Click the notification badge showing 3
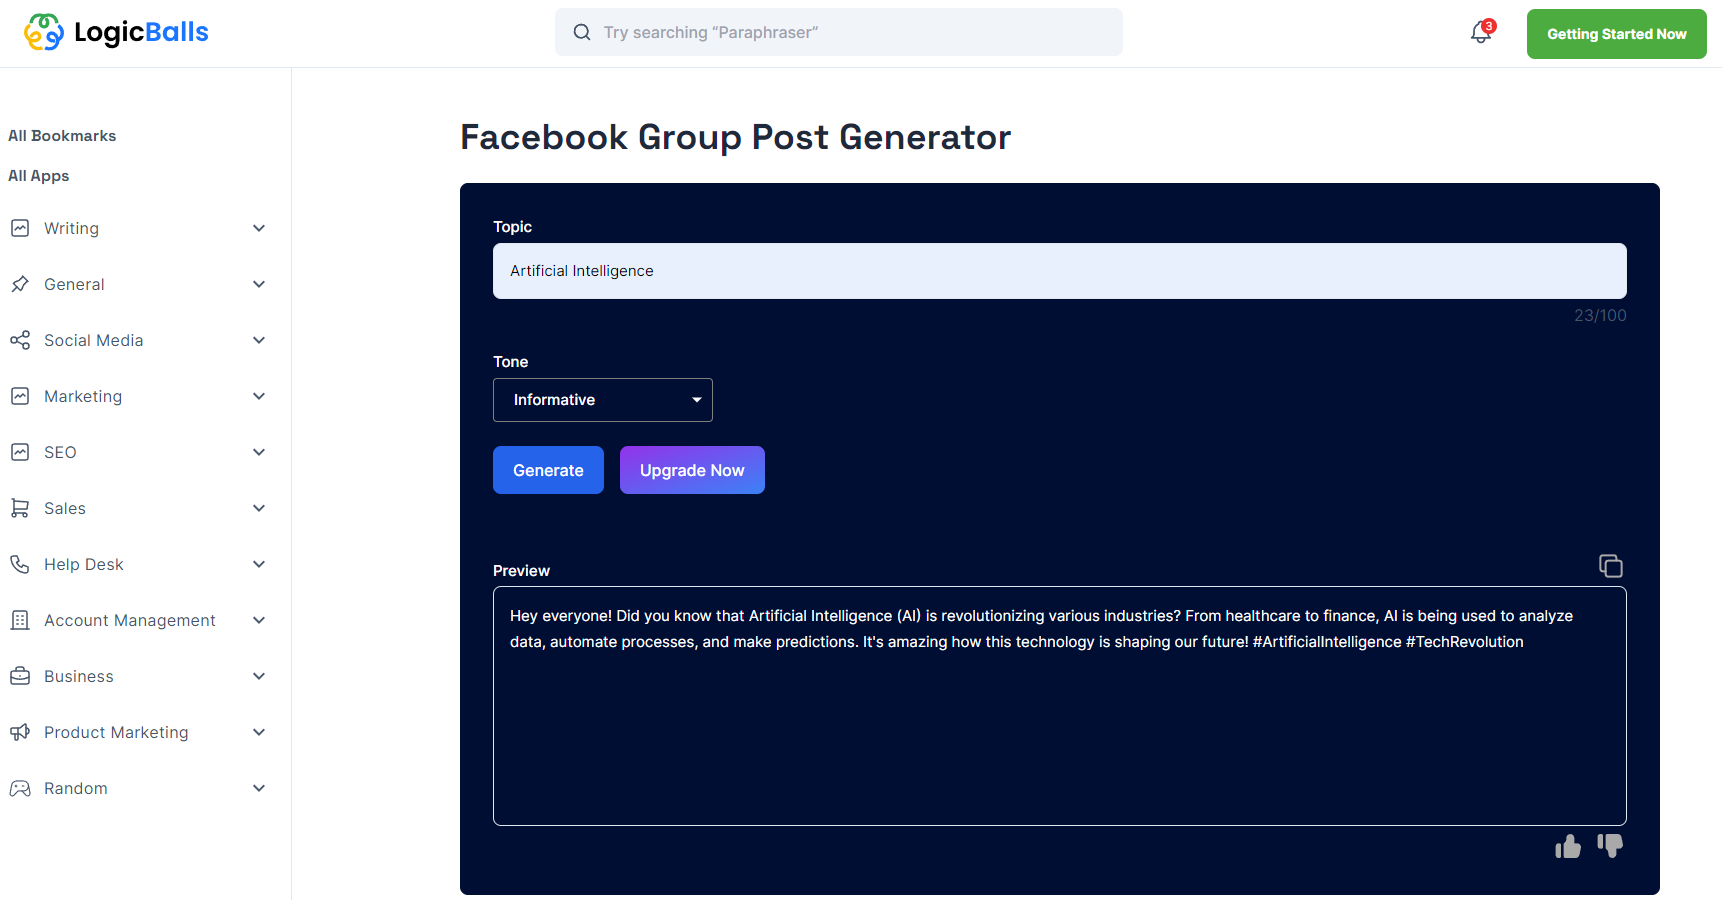 tap(1489, 24)
